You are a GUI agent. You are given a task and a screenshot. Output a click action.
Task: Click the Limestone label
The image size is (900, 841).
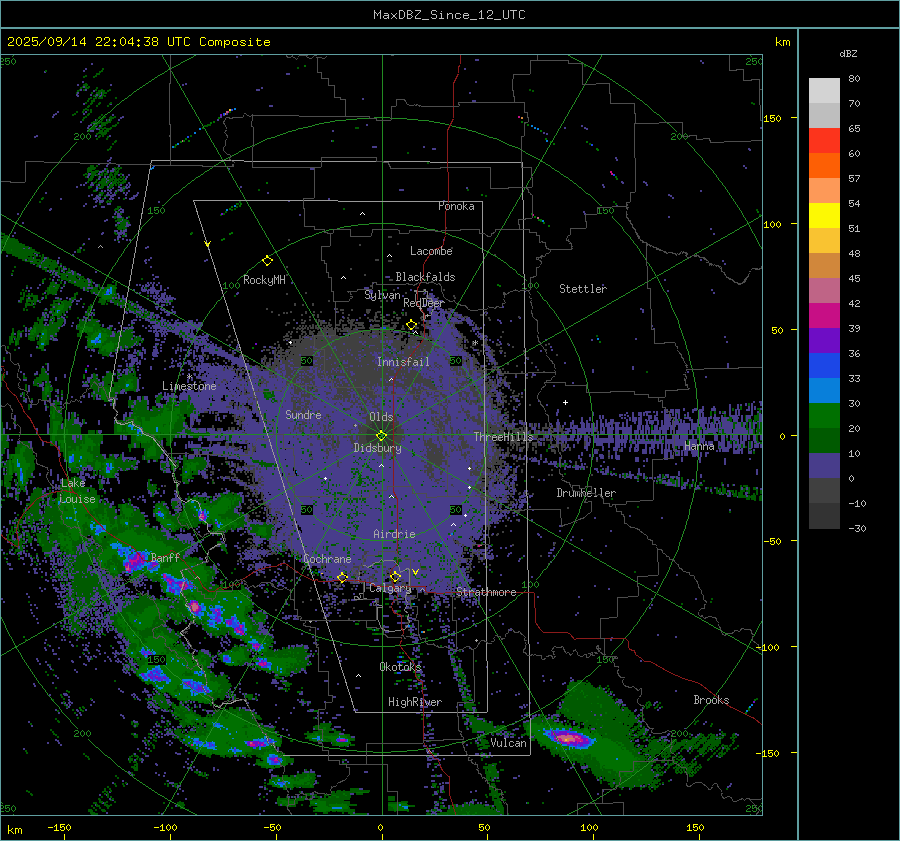pyautogui.click(x=189, y=386)
